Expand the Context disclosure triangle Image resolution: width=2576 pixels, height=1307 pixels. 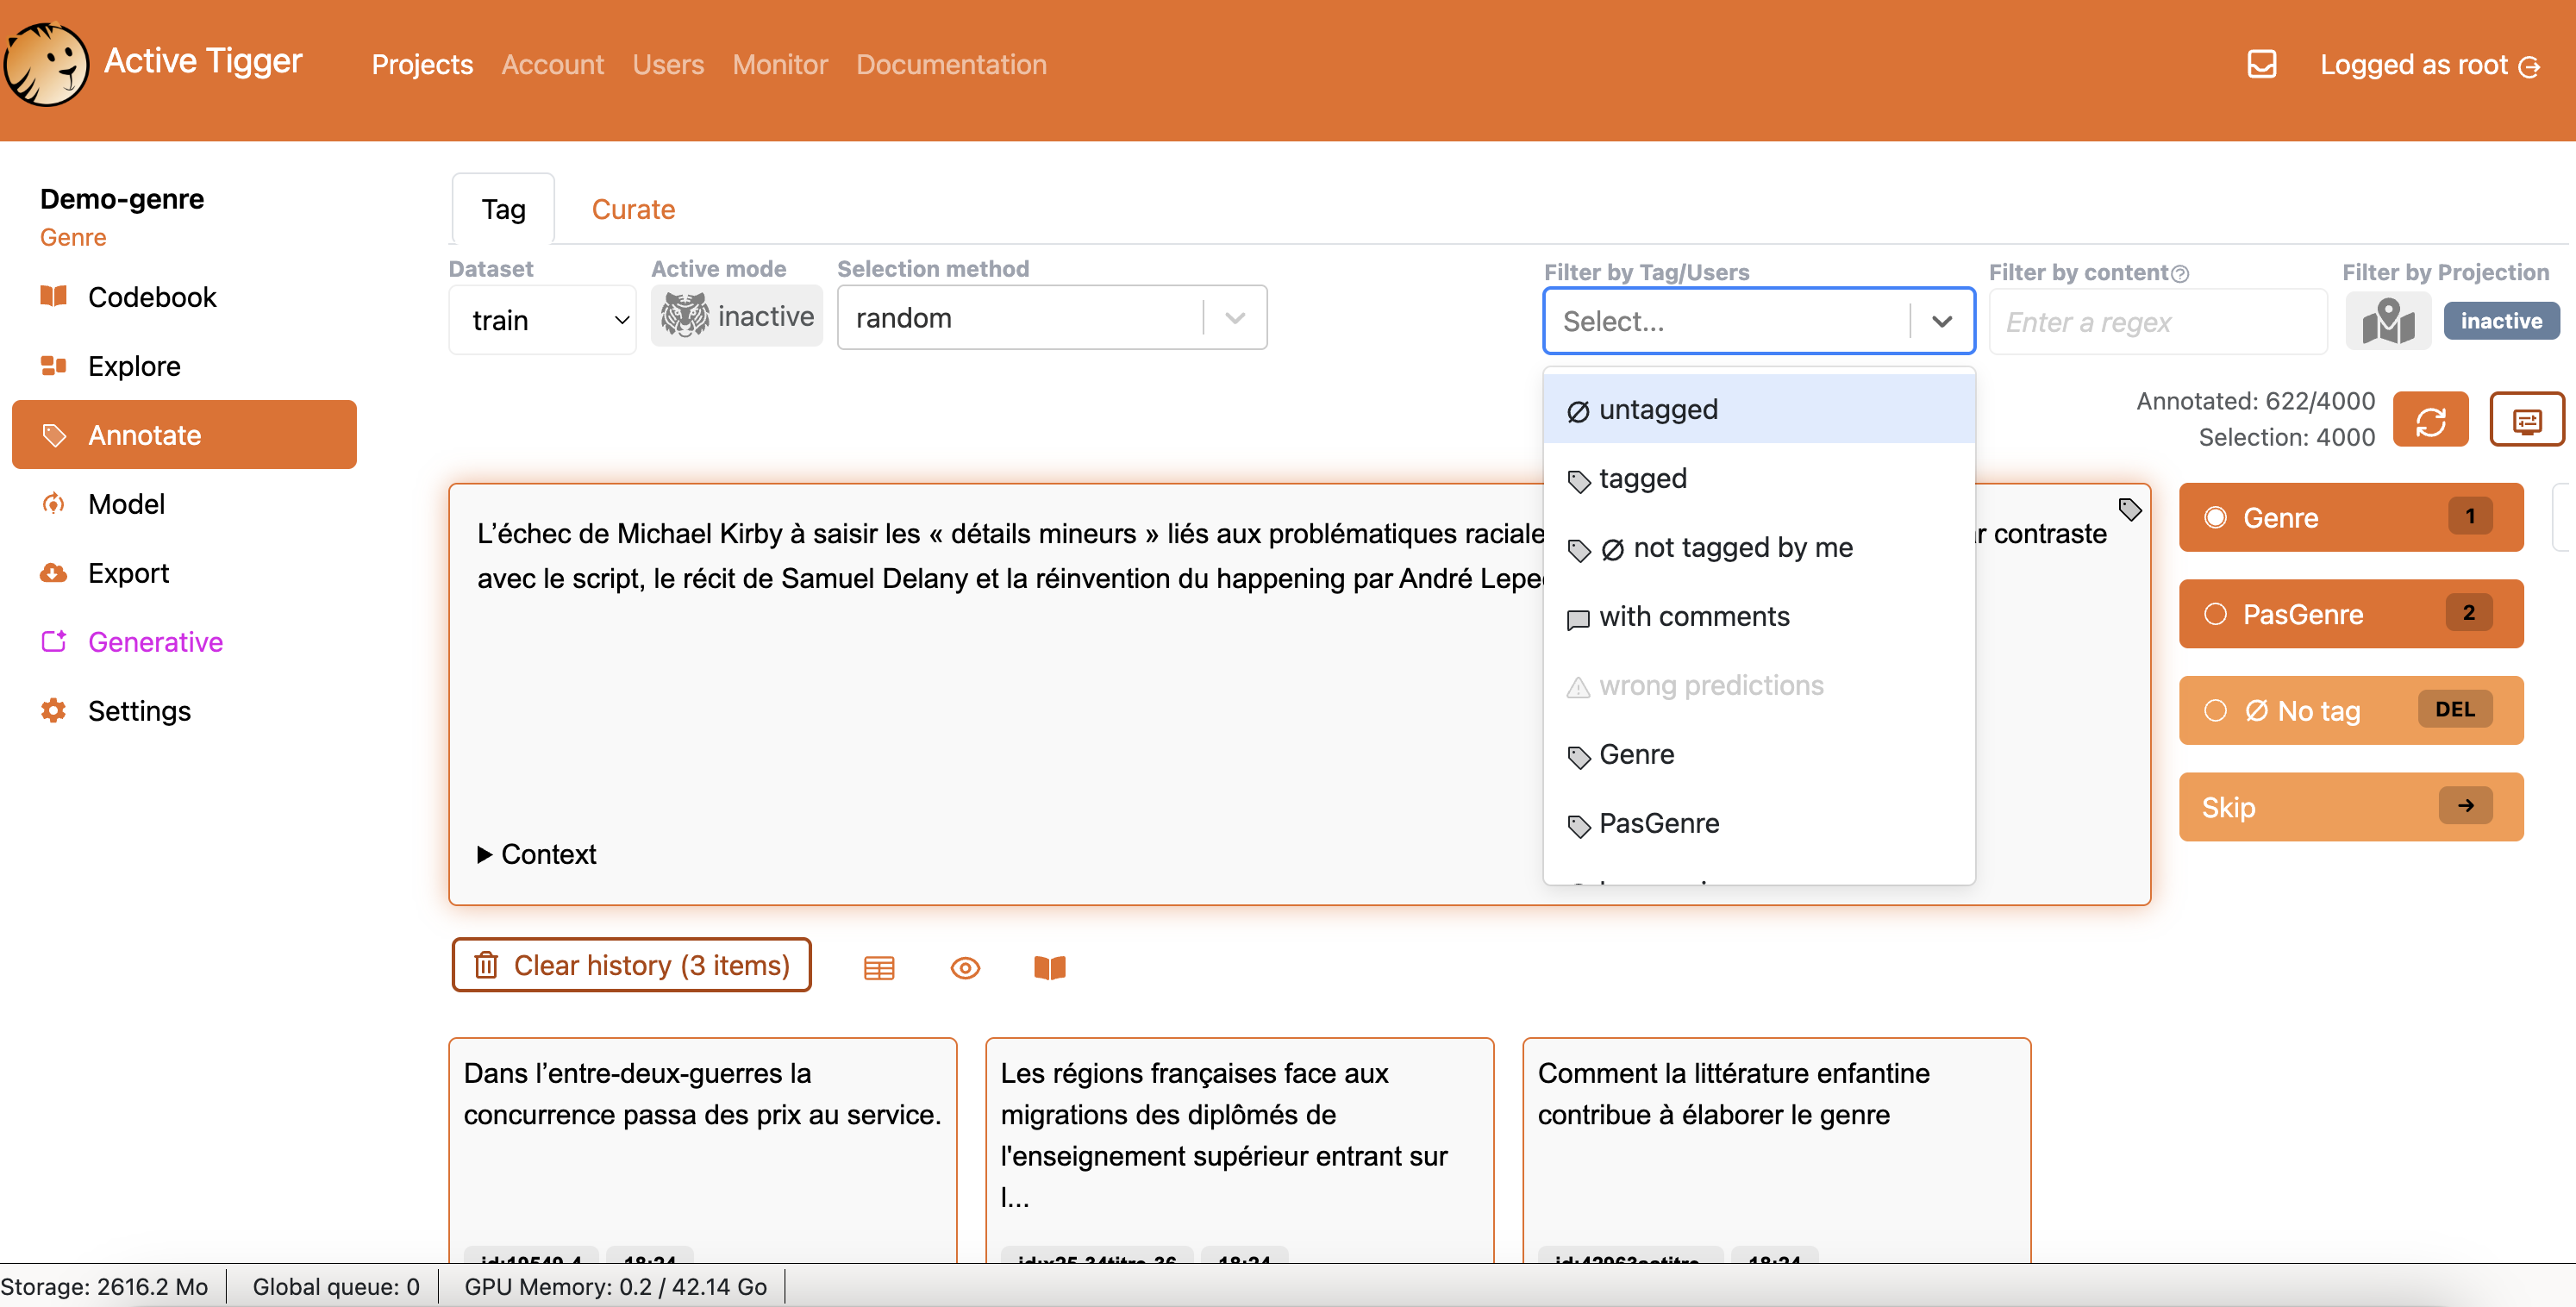[x=485, y=854]
